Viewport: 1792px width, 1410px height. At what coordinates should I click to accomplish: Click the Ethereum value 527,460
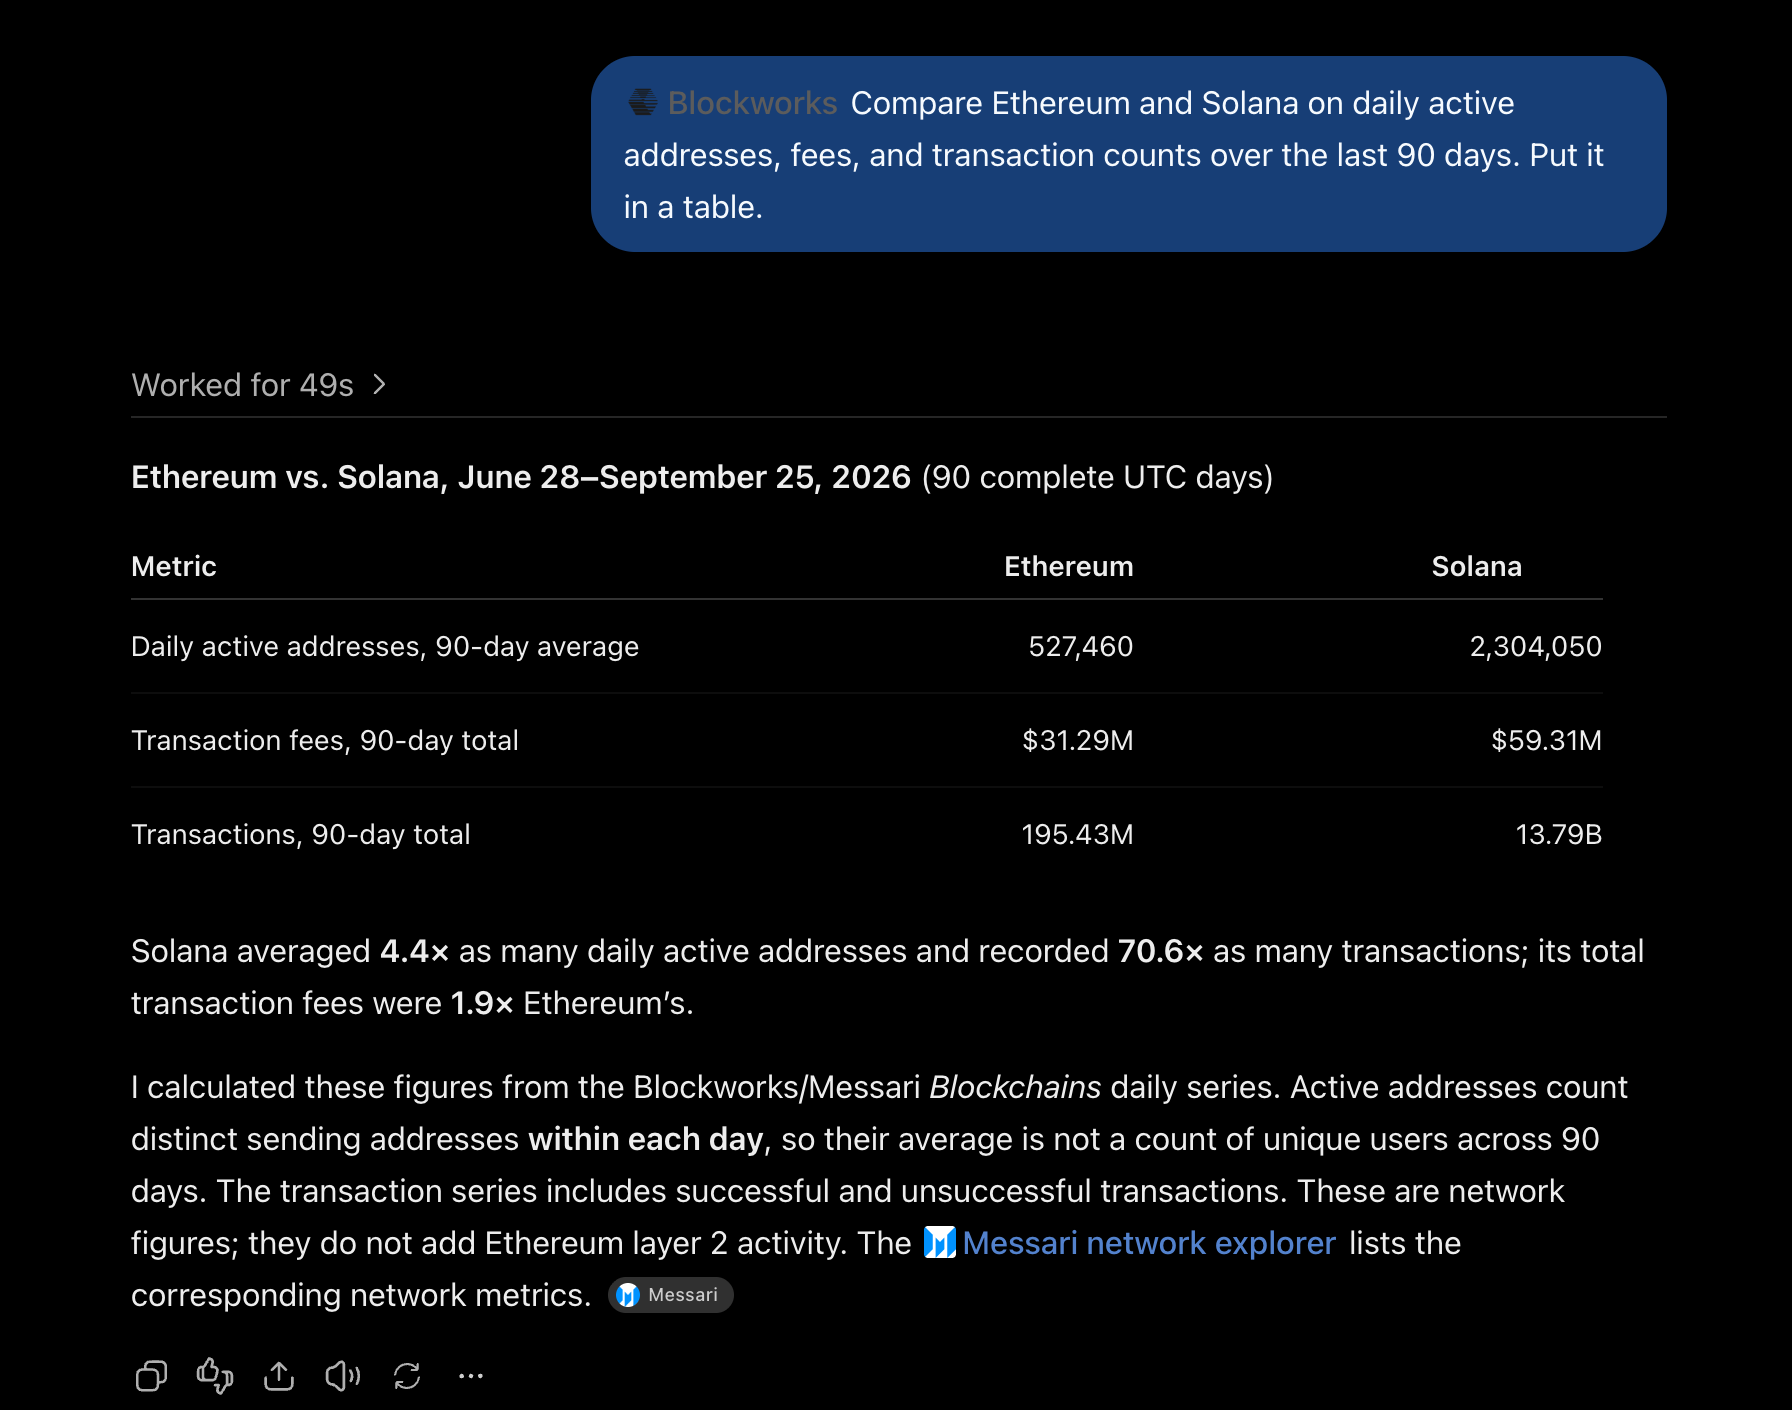click(x=1081, y=646)
